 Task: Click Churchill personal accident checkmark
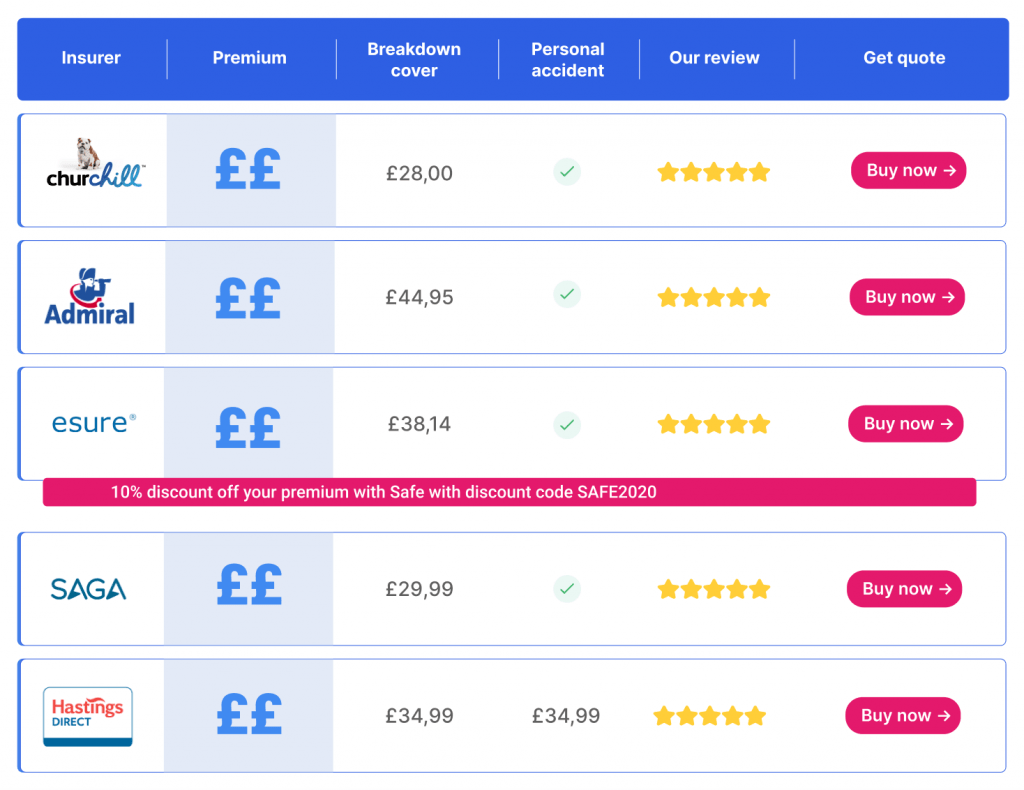pyautogui.click(x=567, y=172)
